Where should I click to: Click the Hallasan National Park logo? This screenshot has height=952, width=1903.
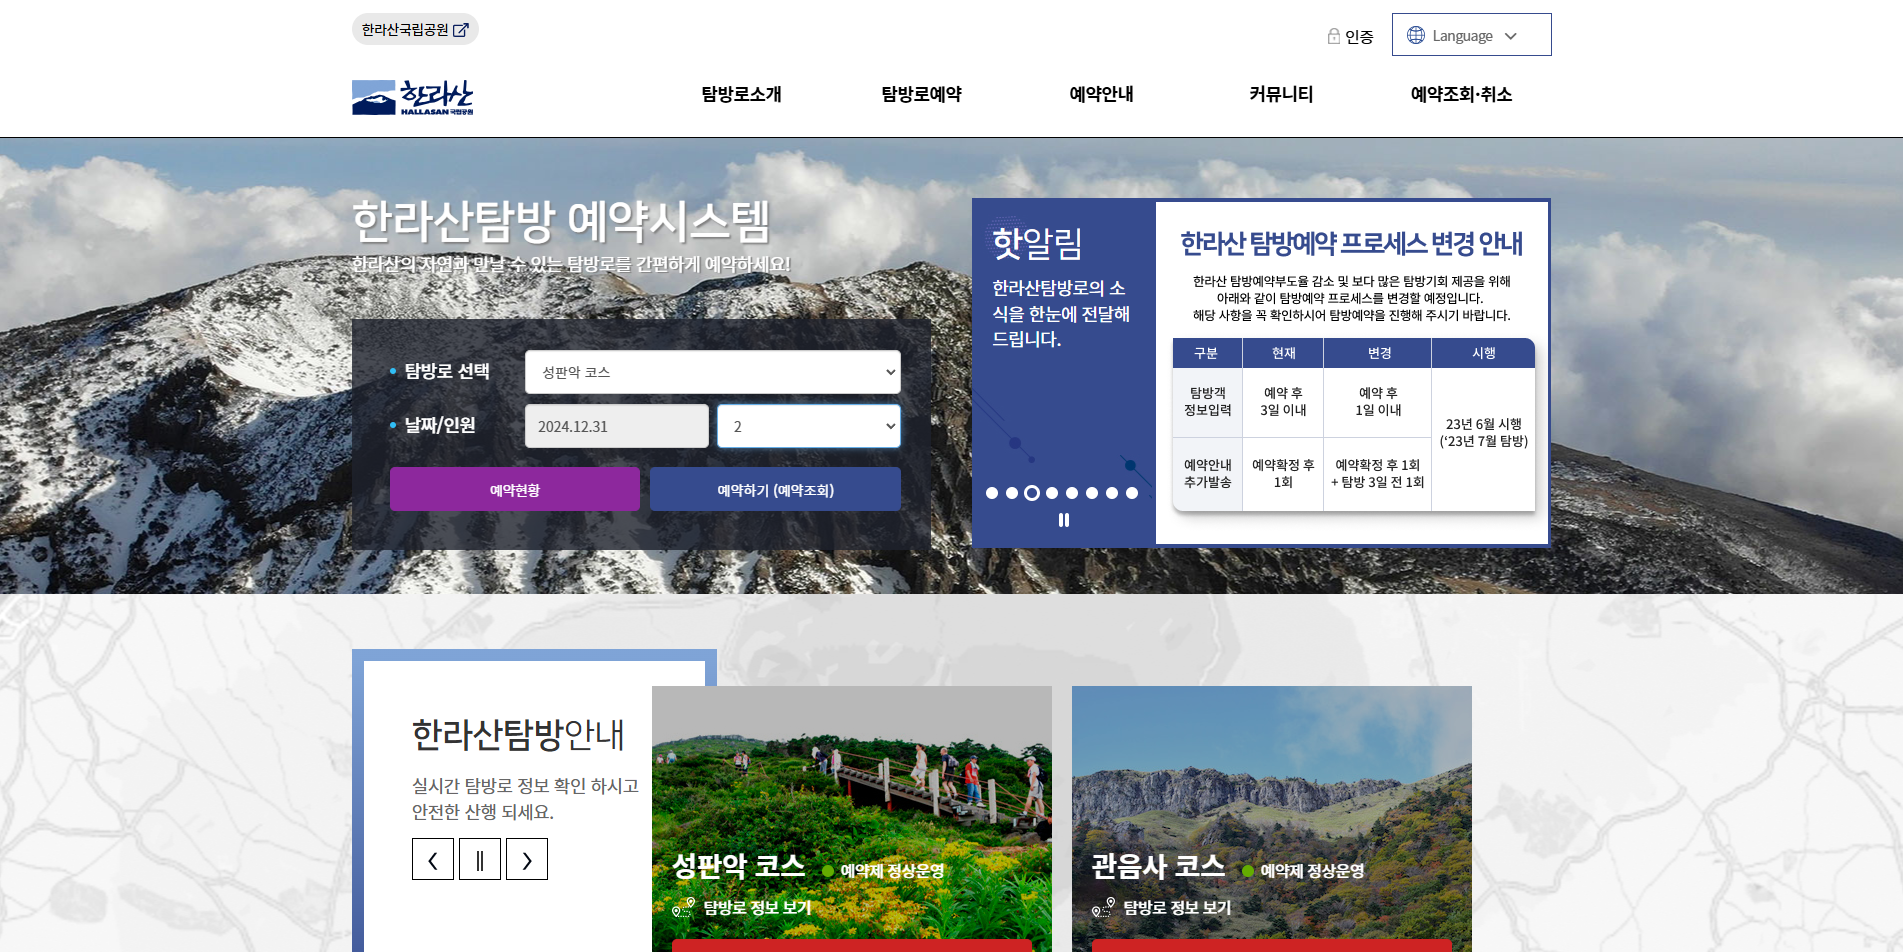(x=411, y=97)
